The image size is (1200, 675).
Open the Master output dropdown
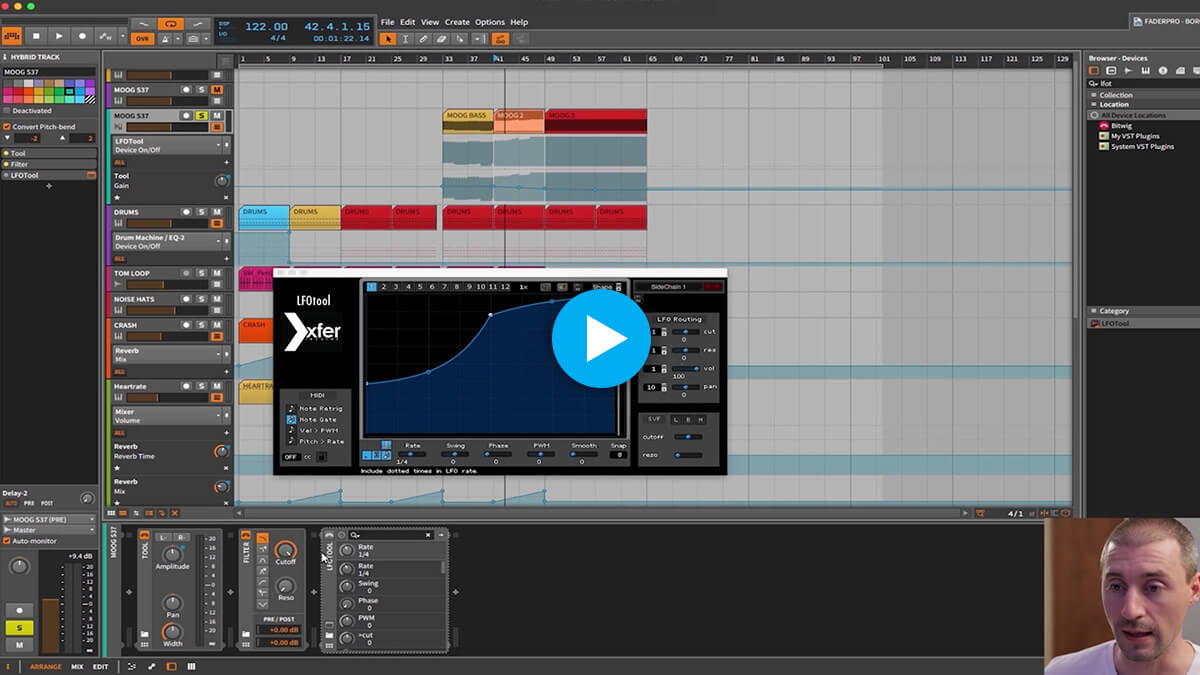pos(49,530)
